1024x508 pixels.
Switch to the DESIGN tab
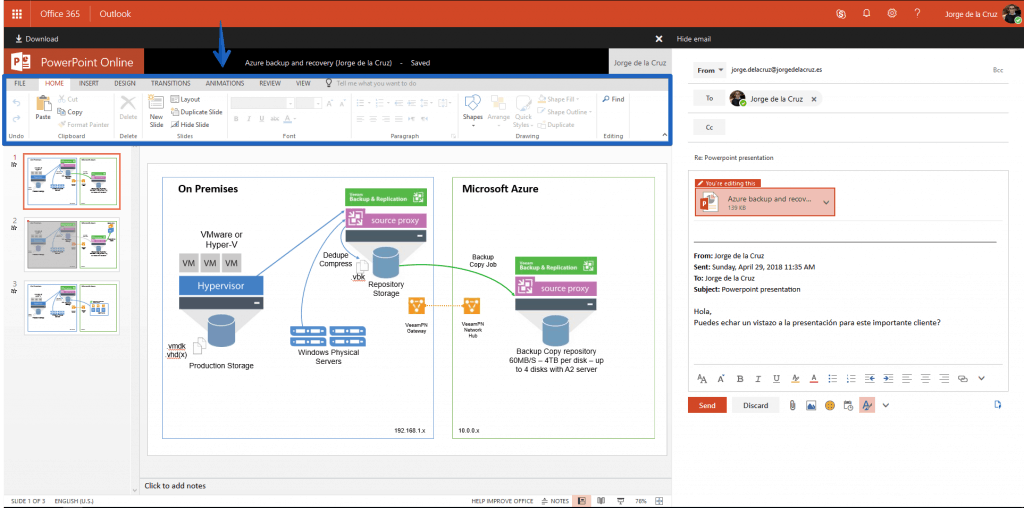(125, 84)
